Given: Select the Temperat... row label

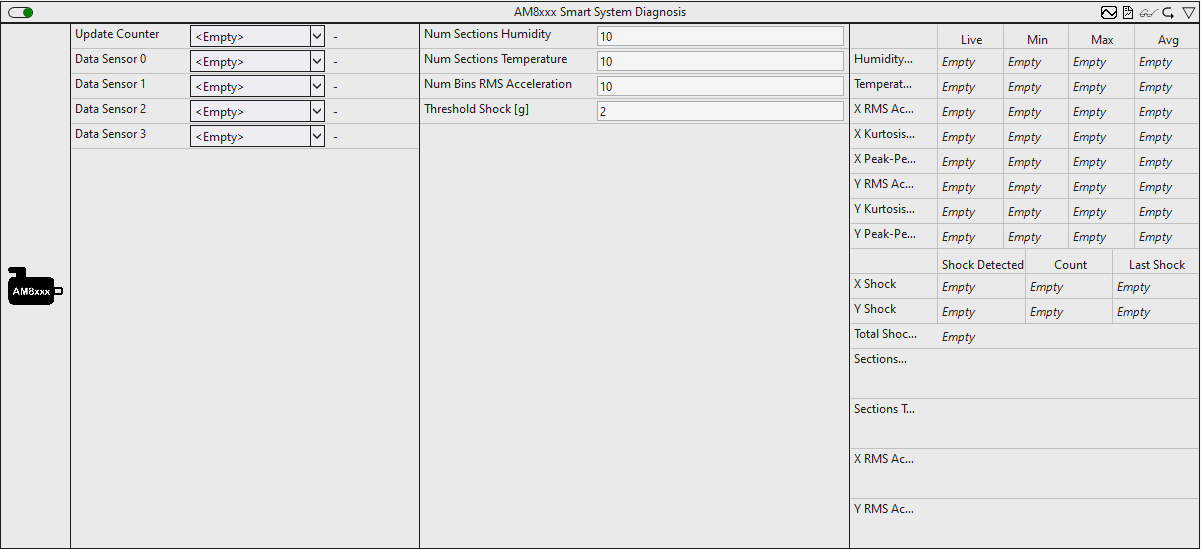Looking at the screenshot, I should tap(883, 85).
